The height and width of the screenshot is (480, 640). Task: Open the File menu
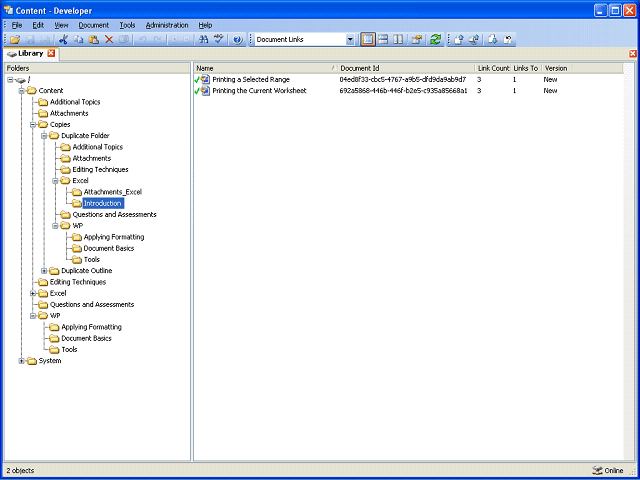(x=17, y=25)
